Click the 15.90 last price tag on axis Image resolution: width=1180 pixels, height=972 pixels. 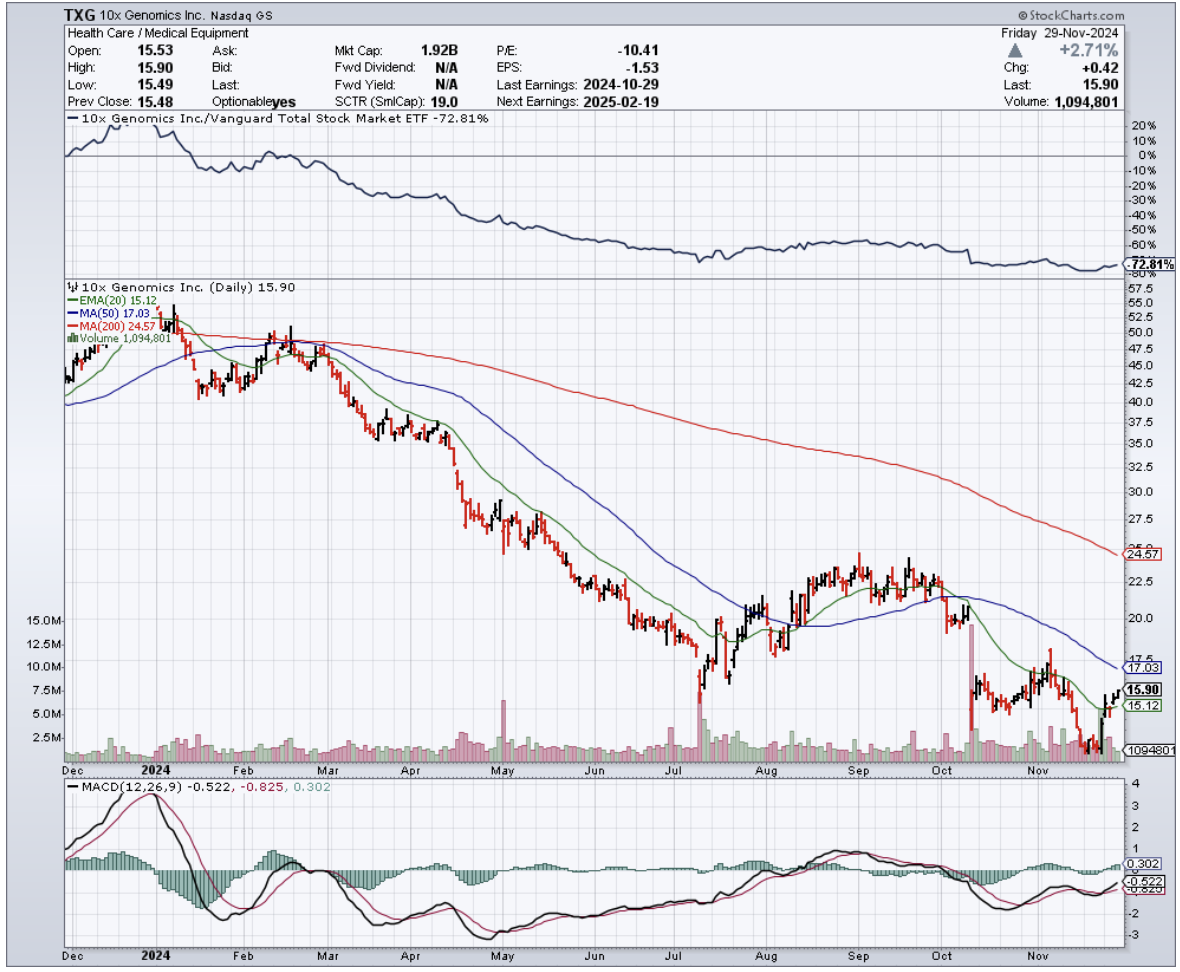[x=1142, y=689]
